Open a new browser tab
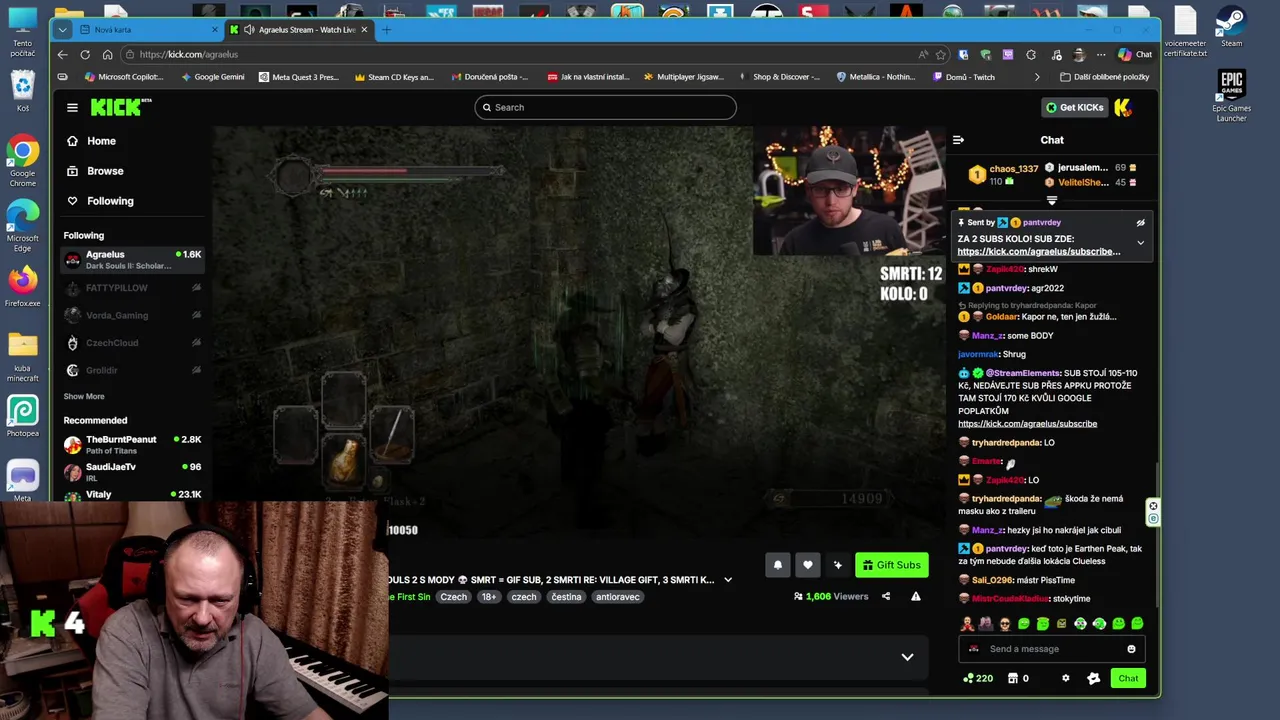1280x720 pixels. coord(387,30)
